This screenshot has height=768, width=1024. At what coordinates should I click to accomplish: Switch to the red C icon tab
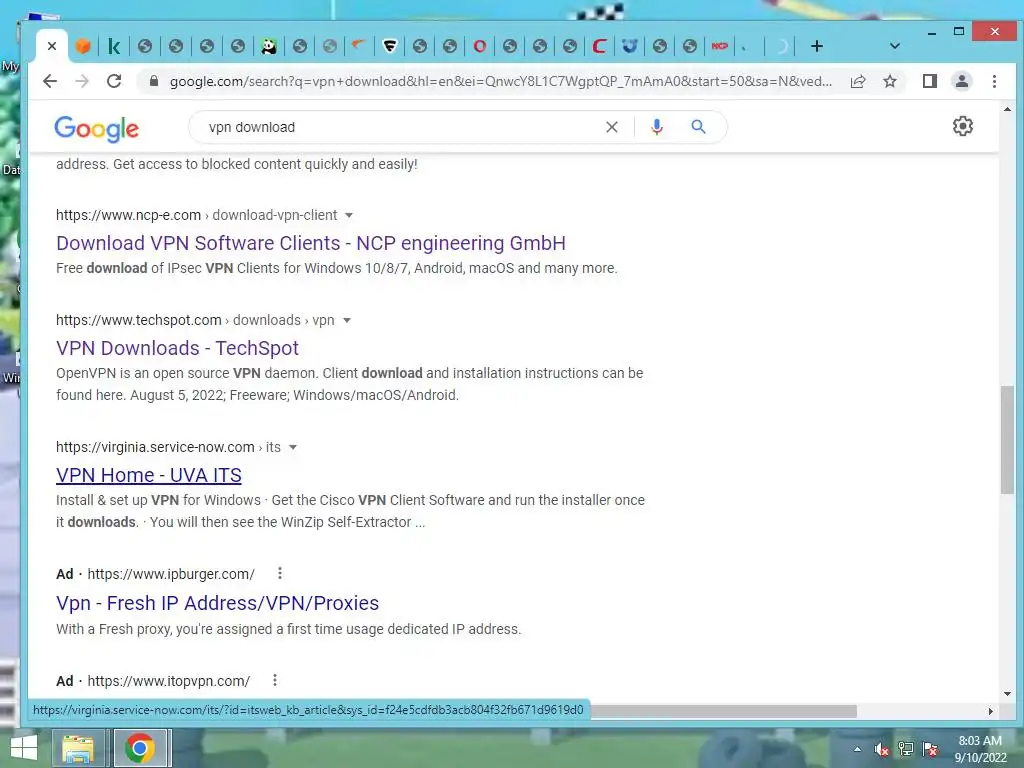tap(599, 46)
